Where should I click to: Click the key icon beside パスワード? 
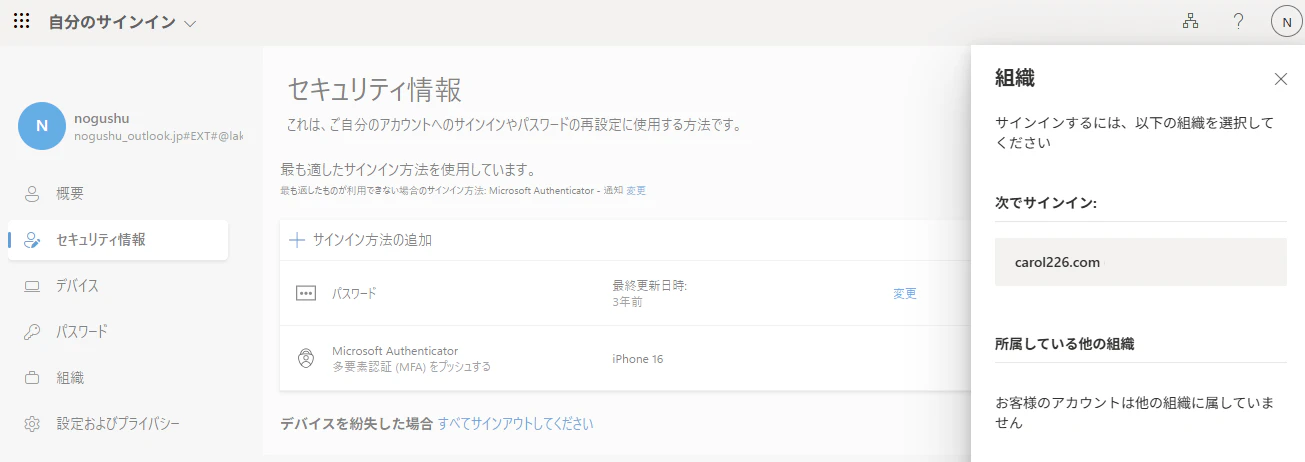coord(32,332)
